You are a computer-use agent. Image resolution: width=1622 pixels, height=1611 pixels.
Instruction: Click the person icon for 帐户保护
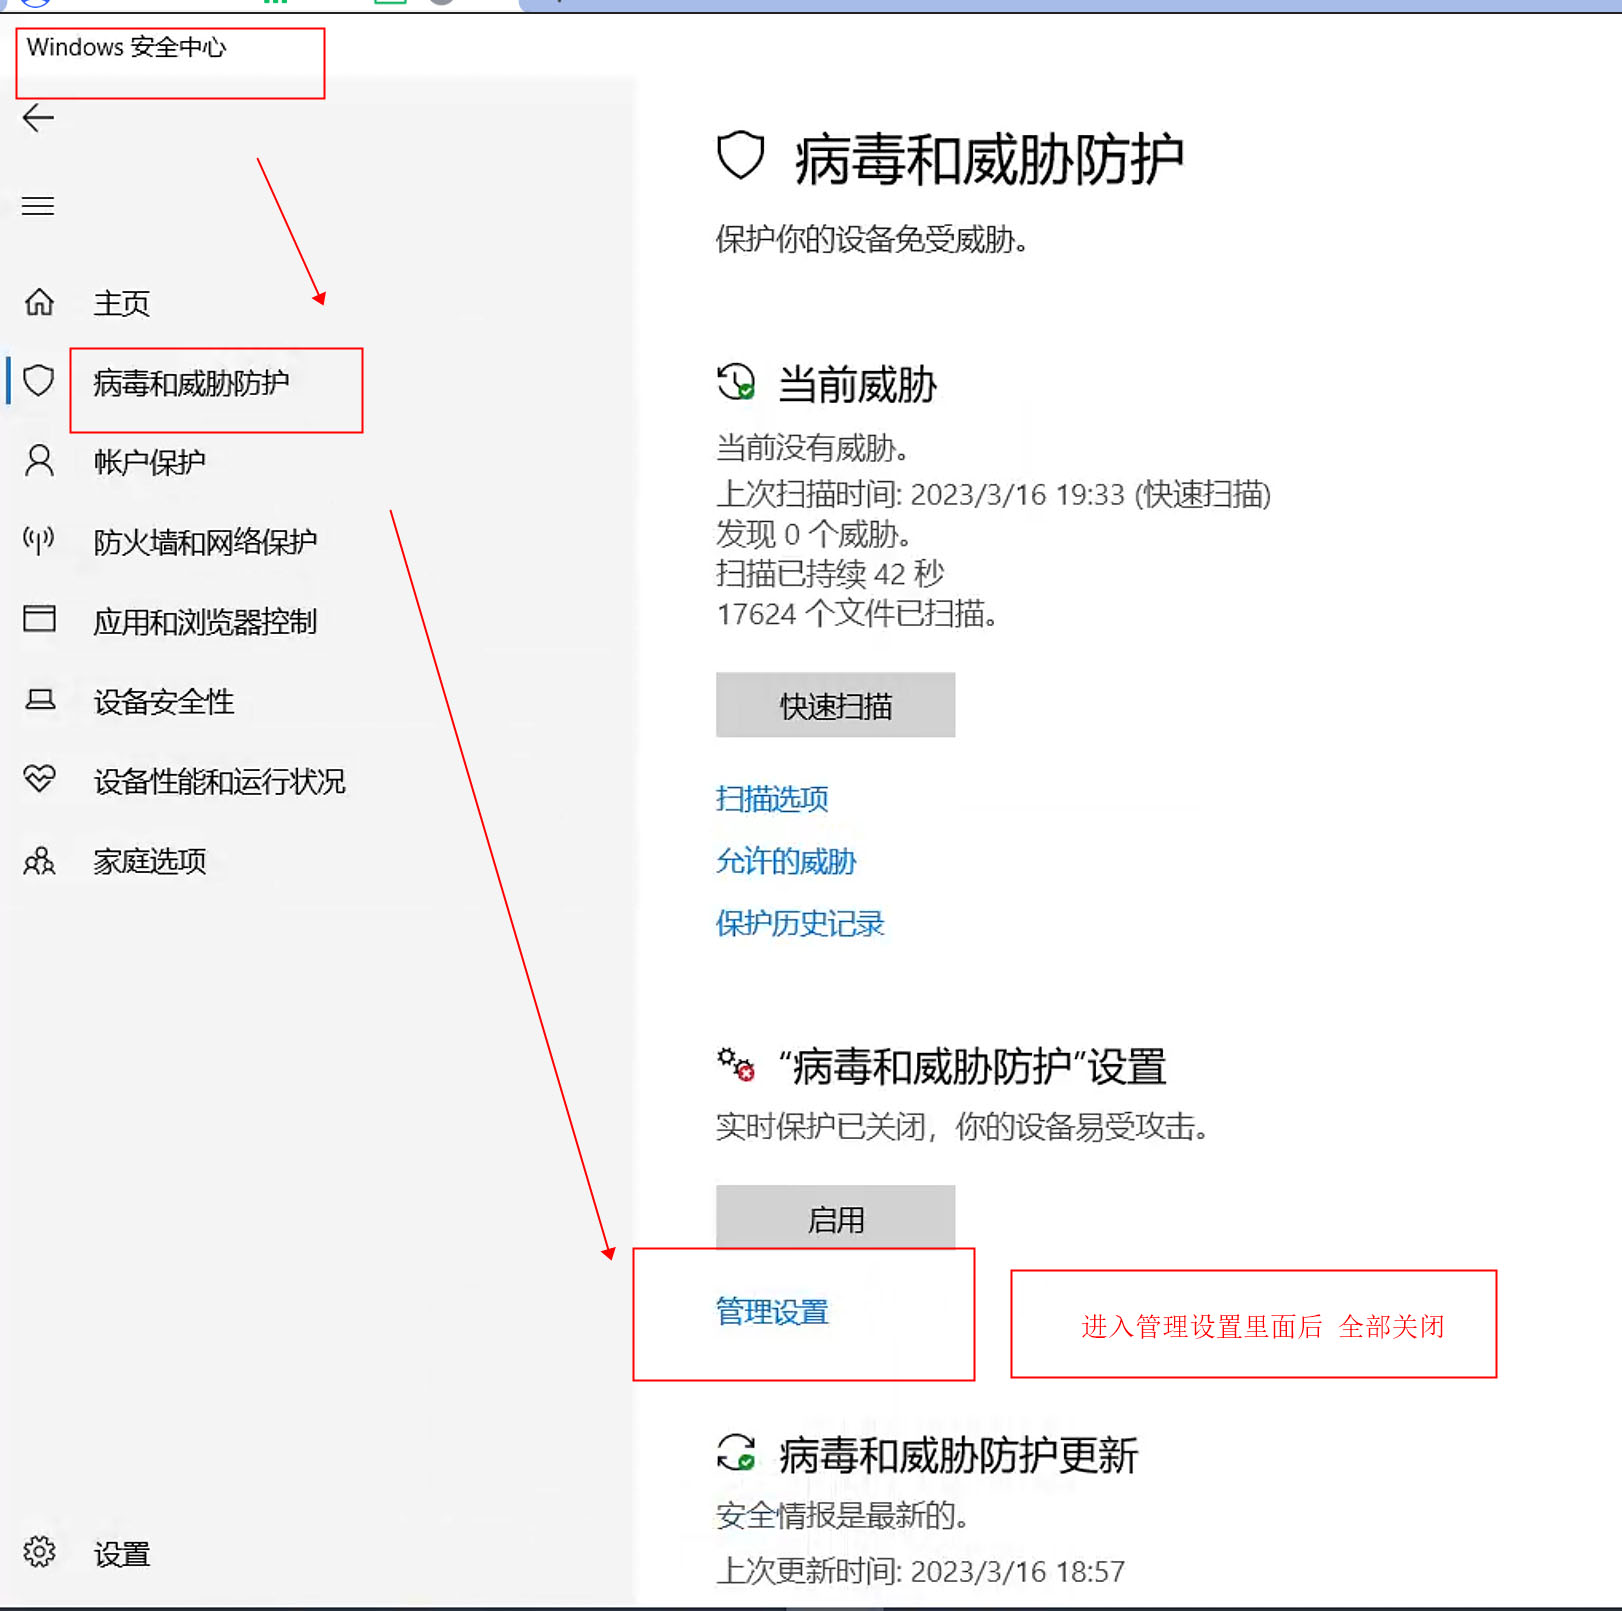pos(39,461)
